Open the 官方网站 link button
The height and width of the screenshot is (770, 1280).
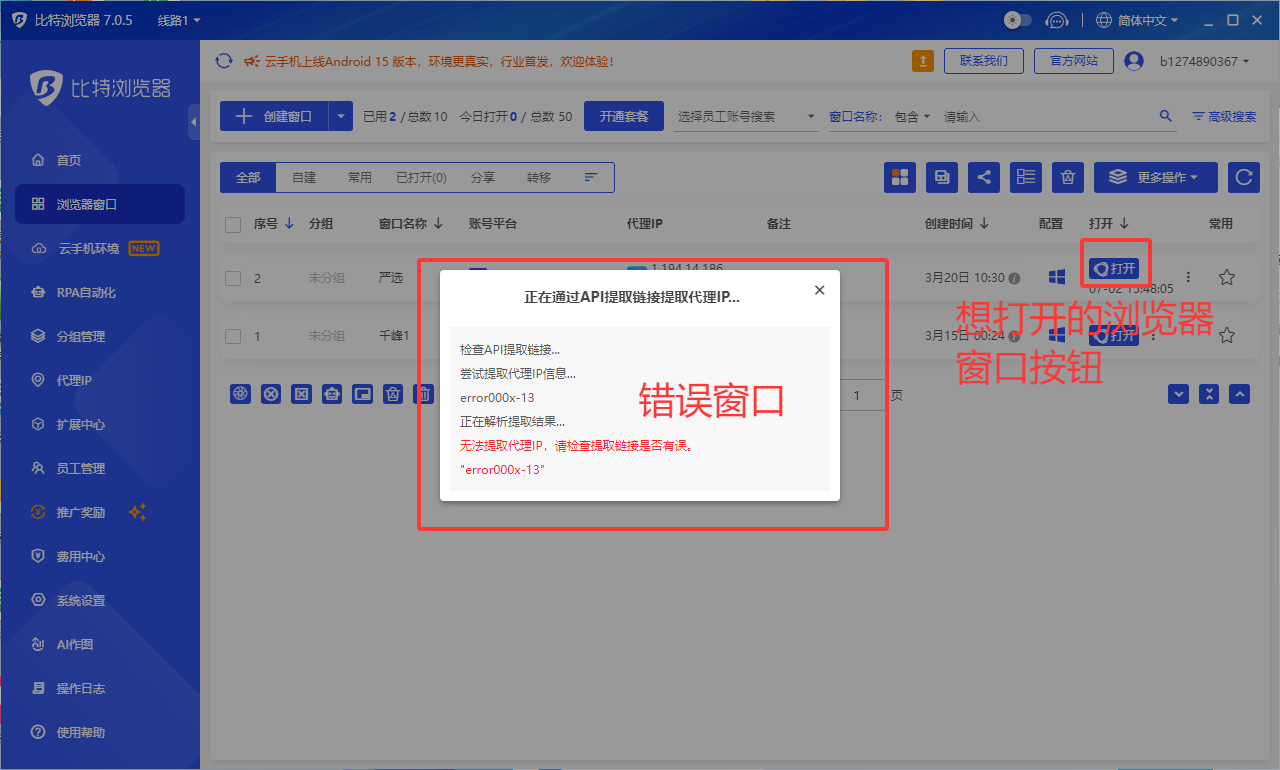[1074, 61]
